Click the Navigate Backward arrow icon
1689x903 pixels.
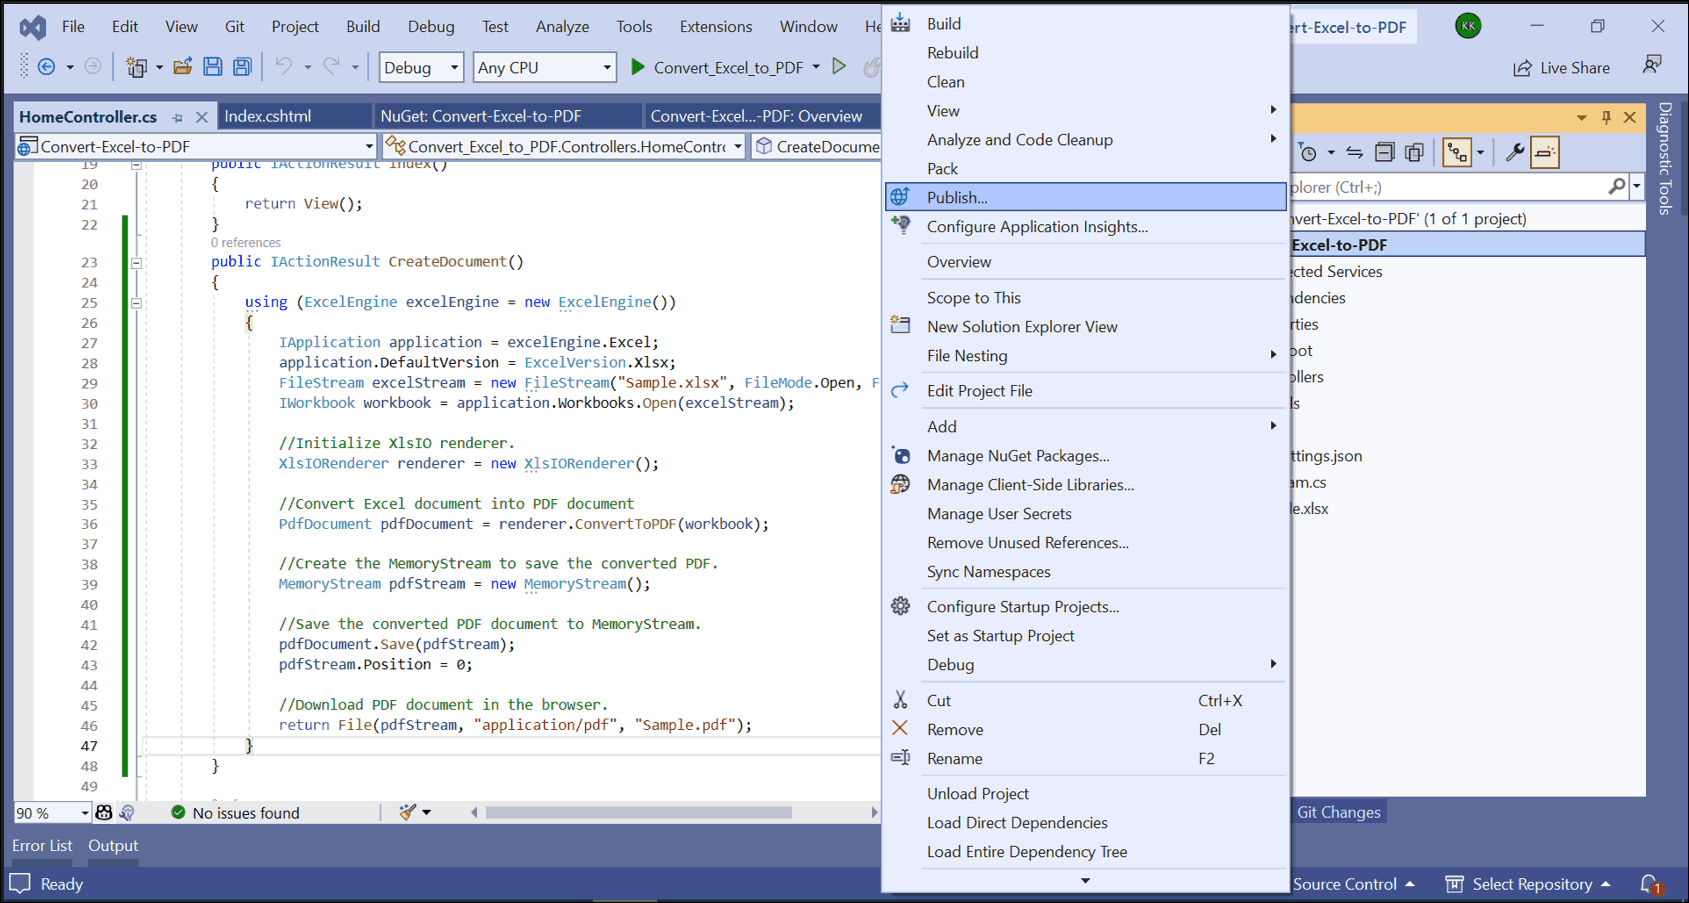tap(46, 67)
